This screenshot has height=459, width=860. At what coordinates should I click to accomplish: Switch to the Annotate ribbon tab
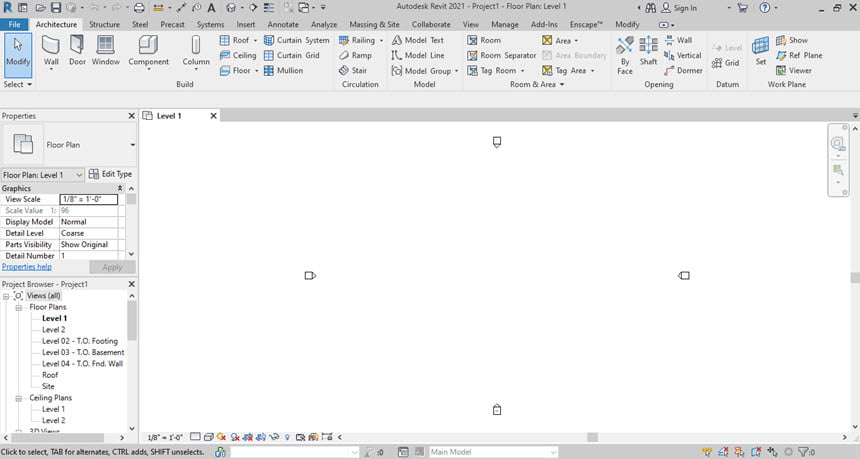(x=283, y=25)
